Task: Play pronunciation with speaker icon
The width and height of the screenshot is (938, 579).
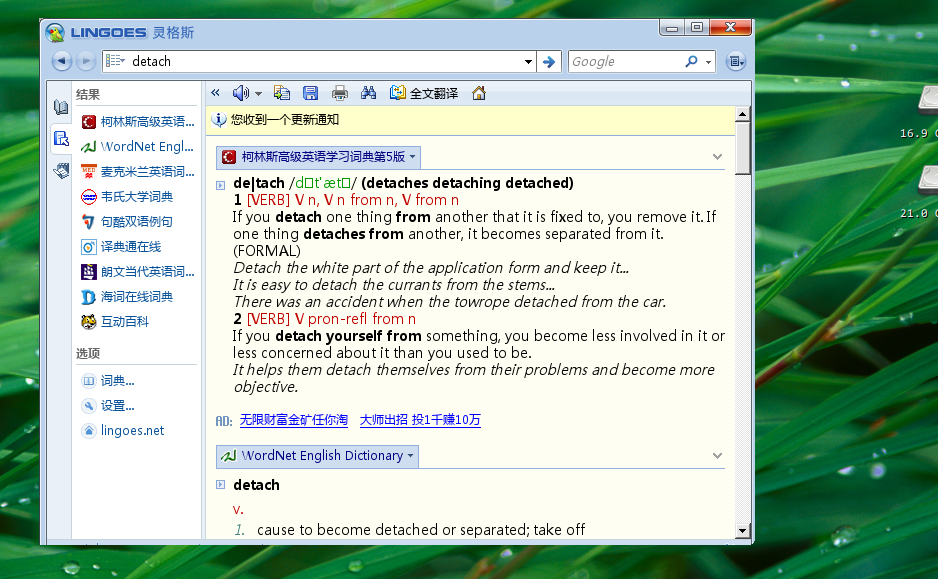Action: (x=240, y=93)
